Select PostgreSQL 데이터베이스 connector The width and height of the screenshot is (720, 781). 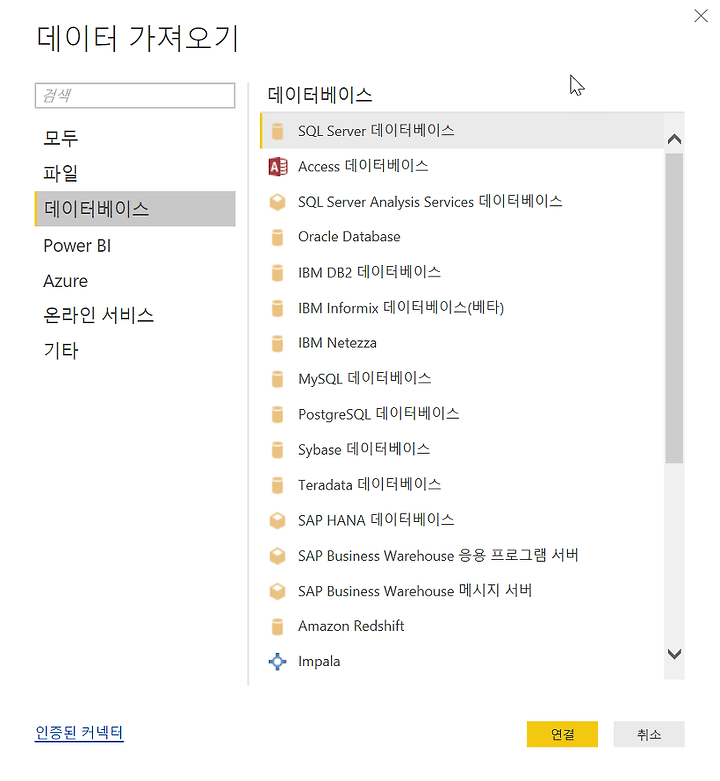[x=462, y=414]
